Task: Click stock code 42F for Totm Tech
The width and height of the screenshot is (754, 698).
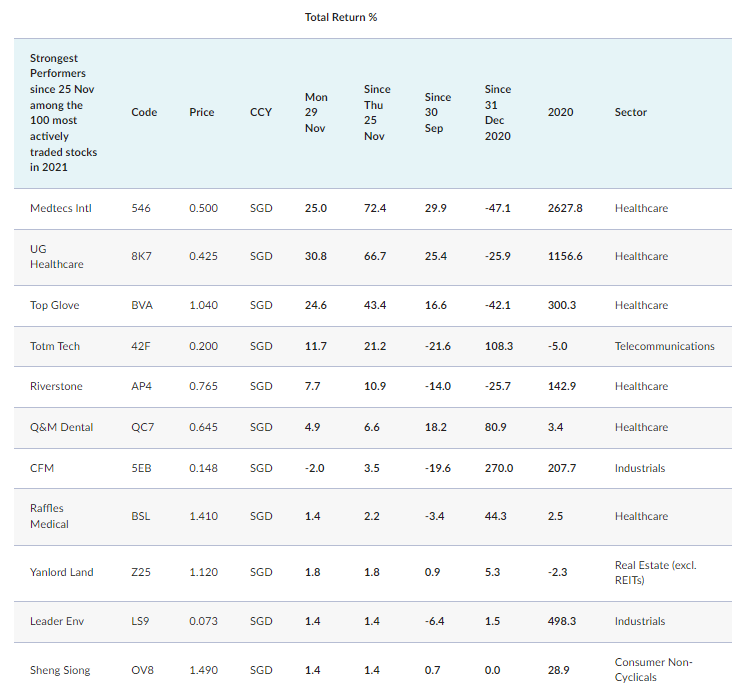Action: click(141, 346)
